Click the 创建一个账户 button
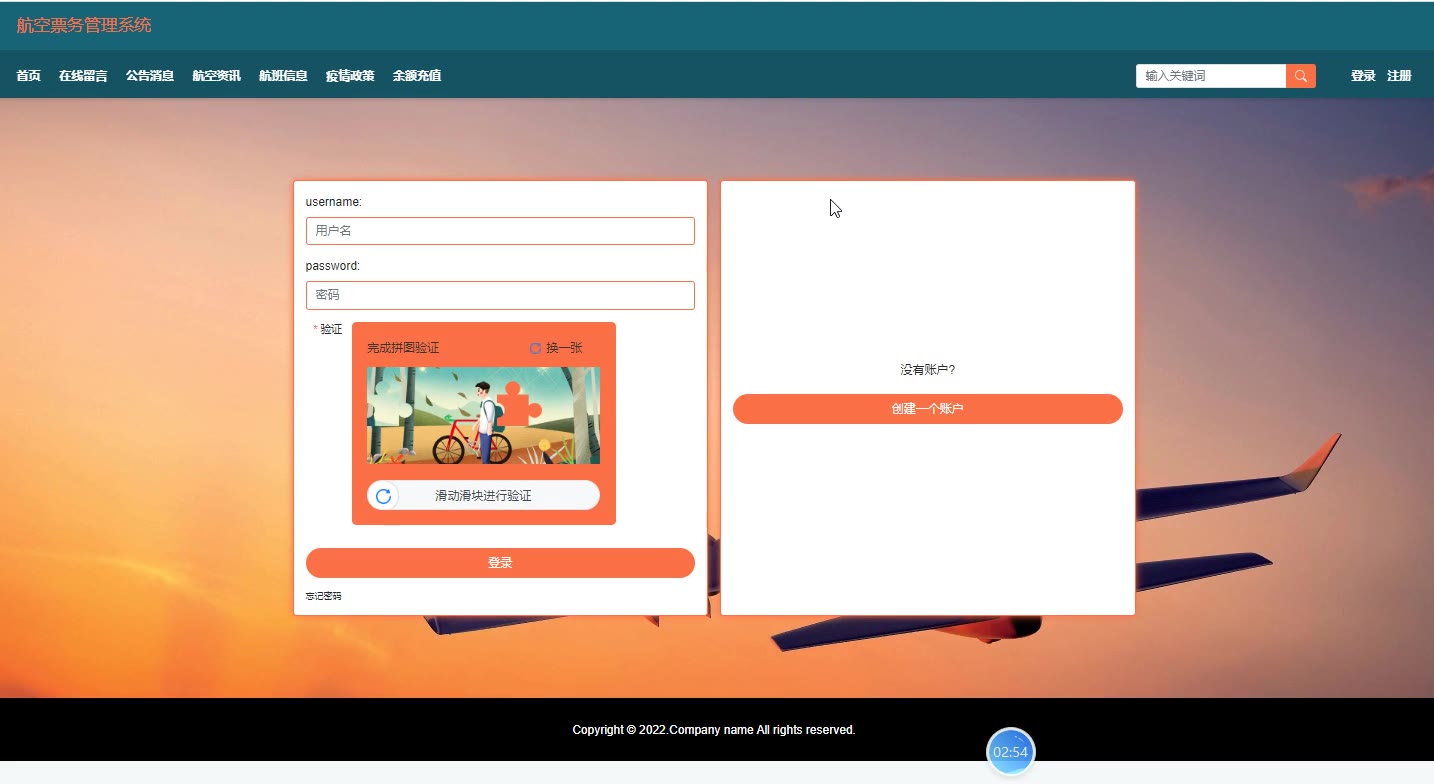 928,409
